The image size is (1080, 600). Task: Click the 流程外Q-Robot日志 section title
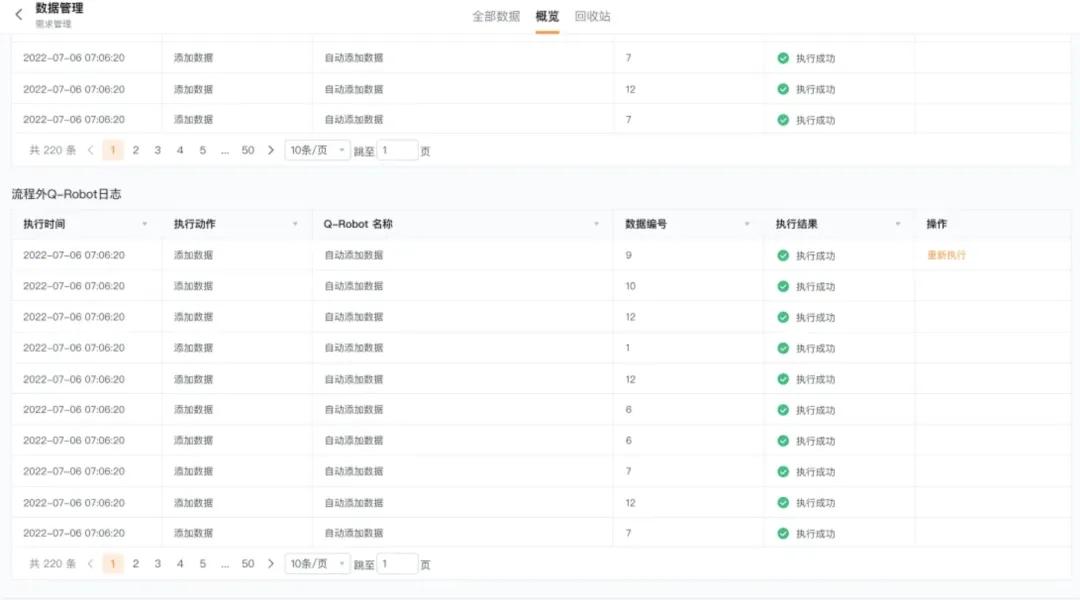(66, 194)
